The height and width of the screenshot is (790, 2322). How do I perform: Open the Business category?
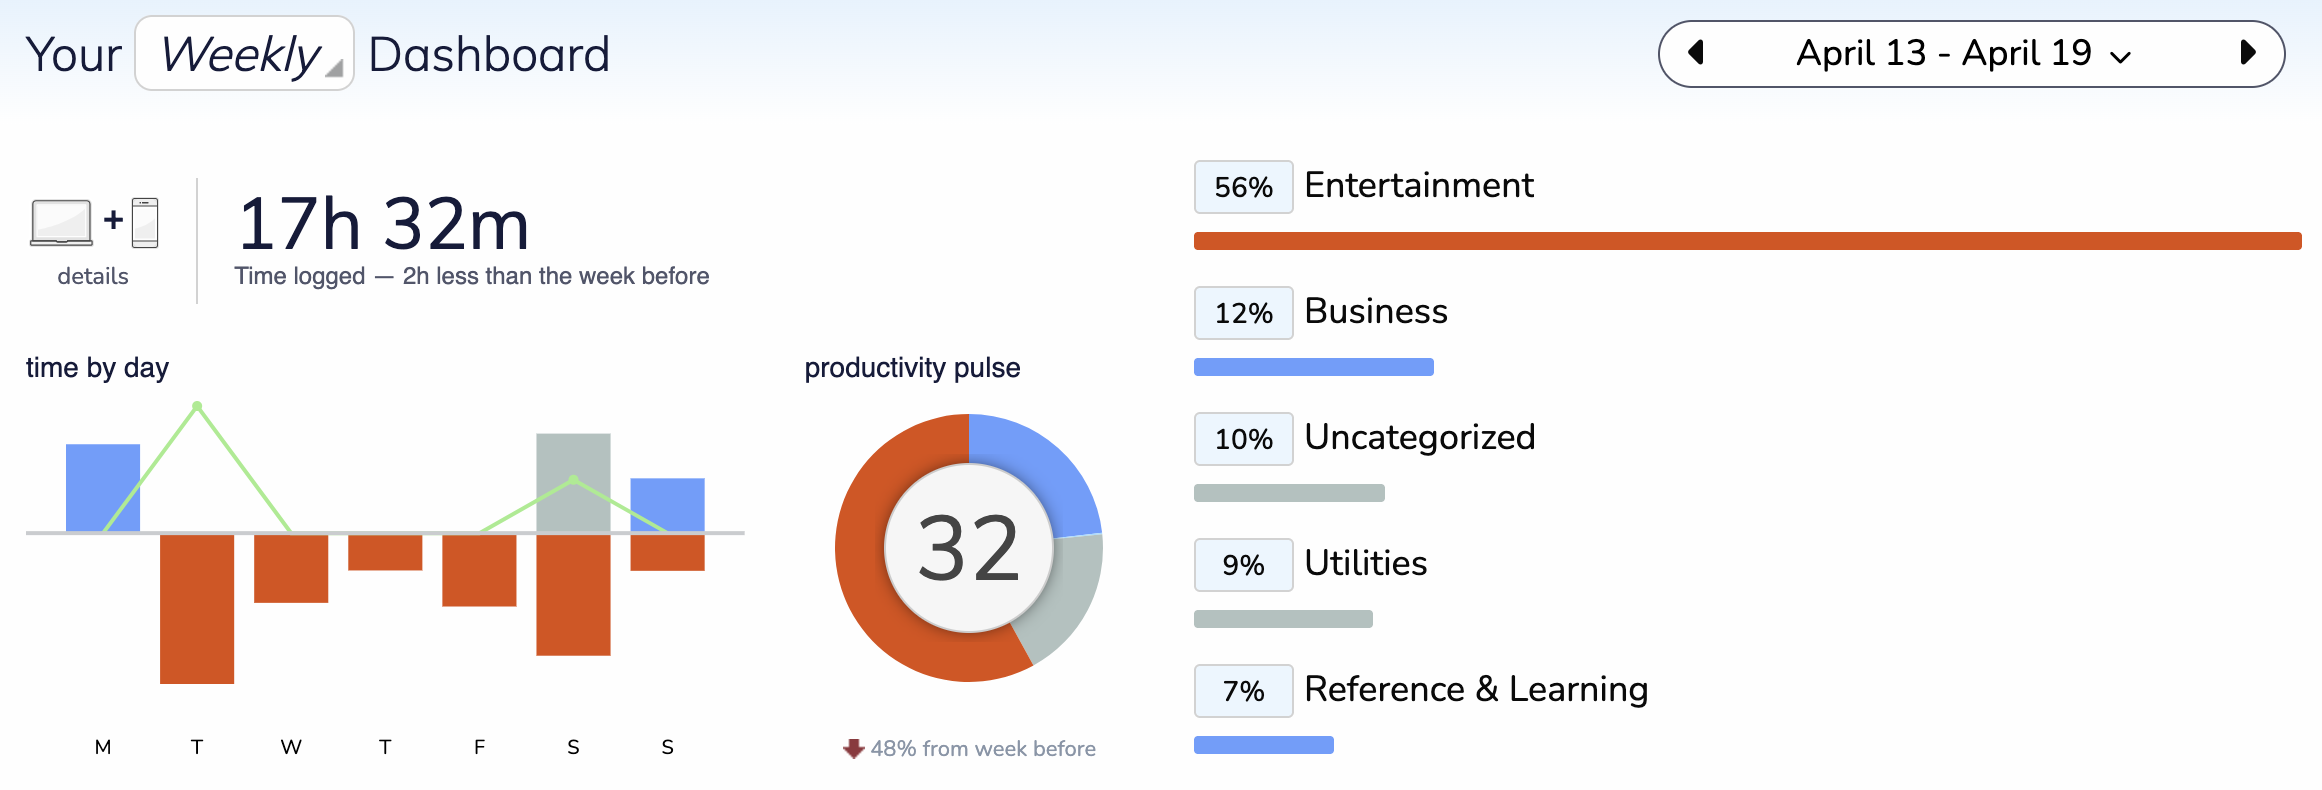[x=1376, y=312]
